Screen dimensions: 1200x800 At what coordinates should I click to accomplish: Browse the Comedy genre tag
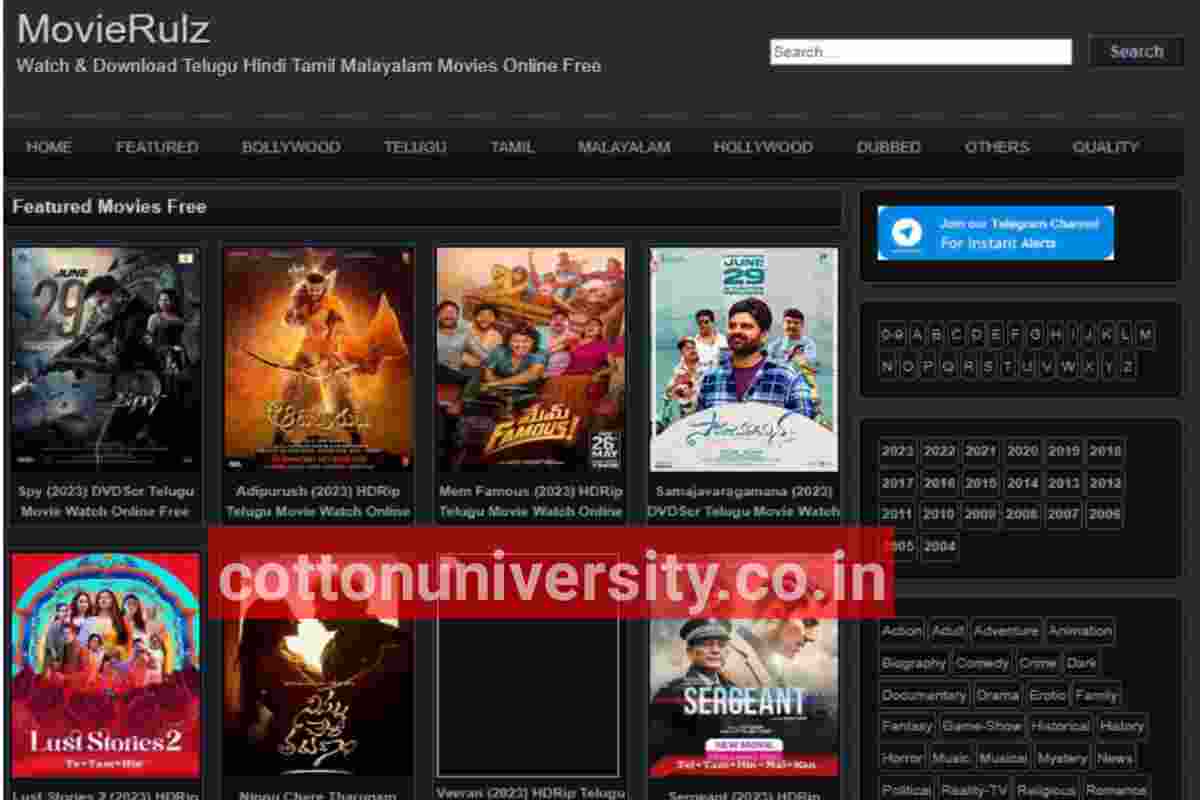click(x=982, y=663)
